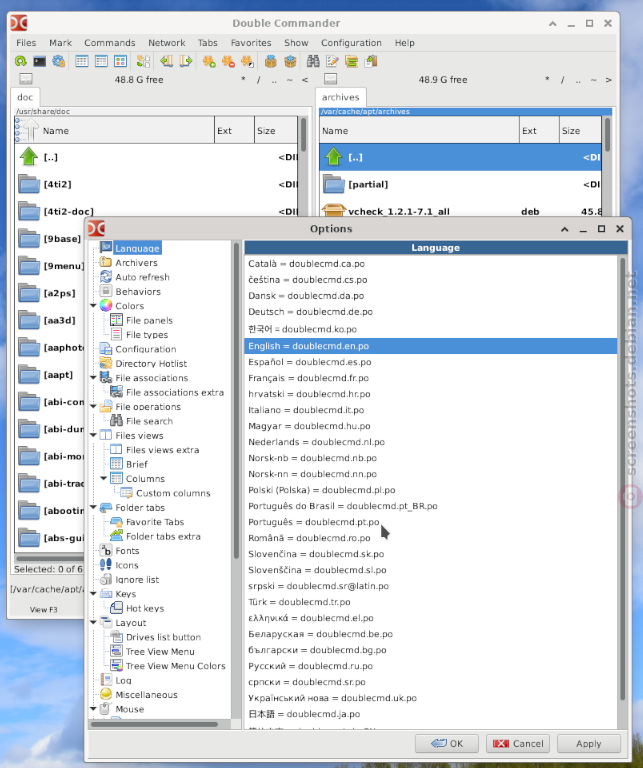Collapse the Files views tree node
The width and height of the screenshot is (643, 768).
(x=94, y=435)
